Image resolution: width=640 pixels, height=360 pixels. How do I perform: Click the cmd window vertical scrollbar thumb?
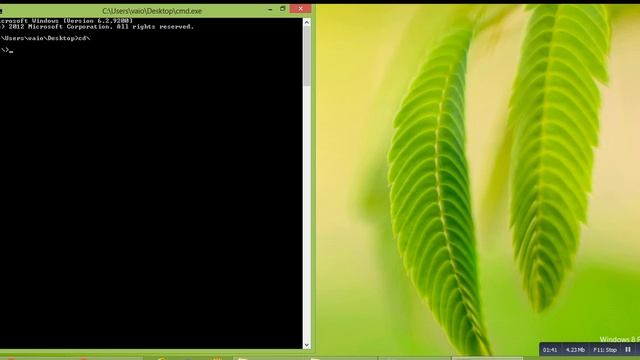pyautogui.click(x=307, y=56)
